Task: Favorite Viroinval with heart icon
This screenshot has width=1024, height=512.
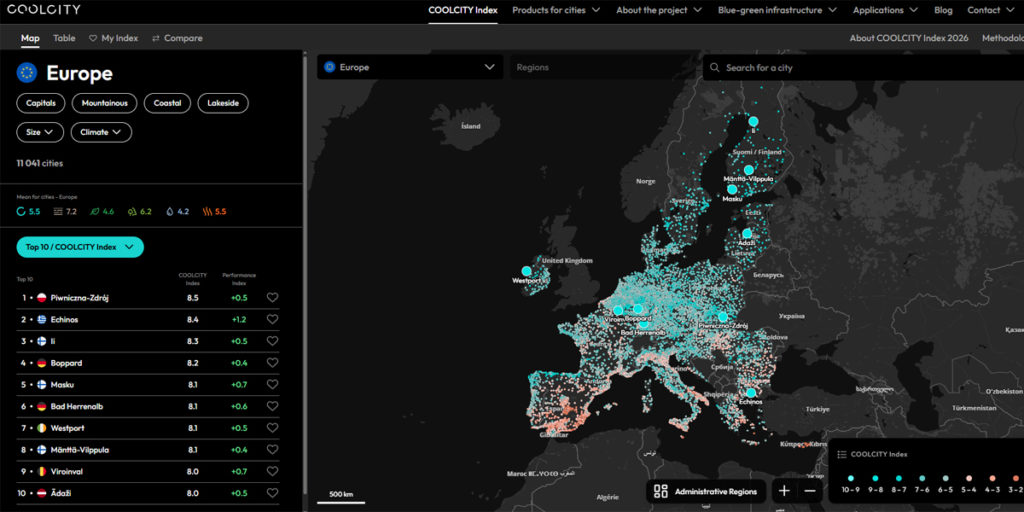Action: pyautogui.click(x=272, y=472)
